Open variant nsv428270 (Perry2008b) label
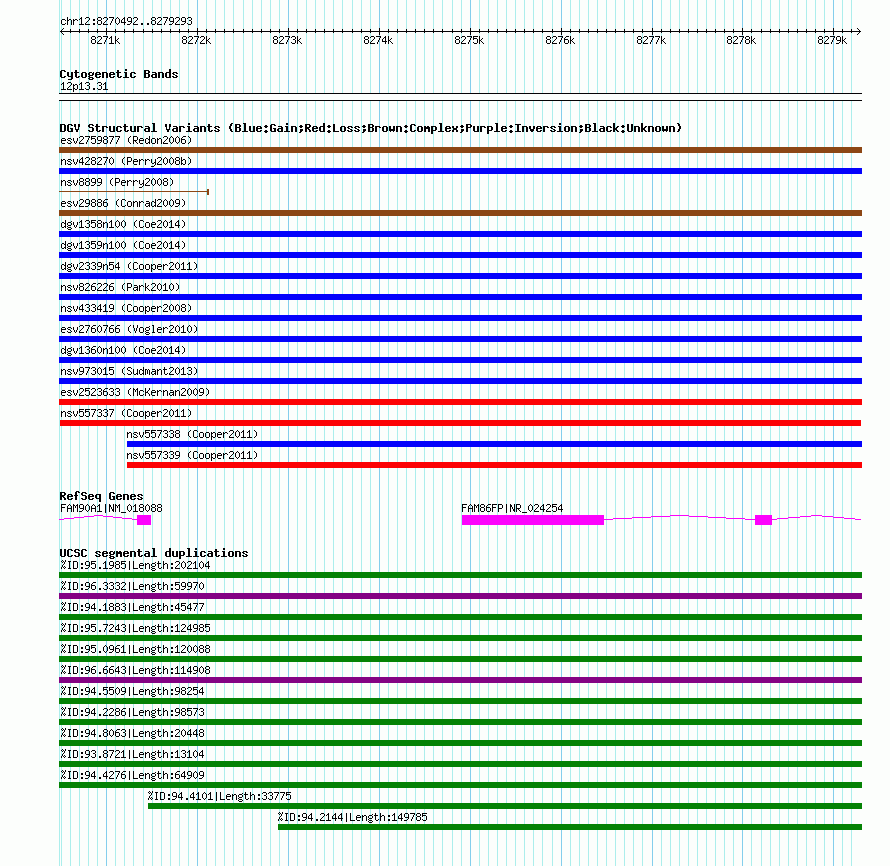This screenshot has width=890, height=866. pyautogui.click(x=126, y=161)
